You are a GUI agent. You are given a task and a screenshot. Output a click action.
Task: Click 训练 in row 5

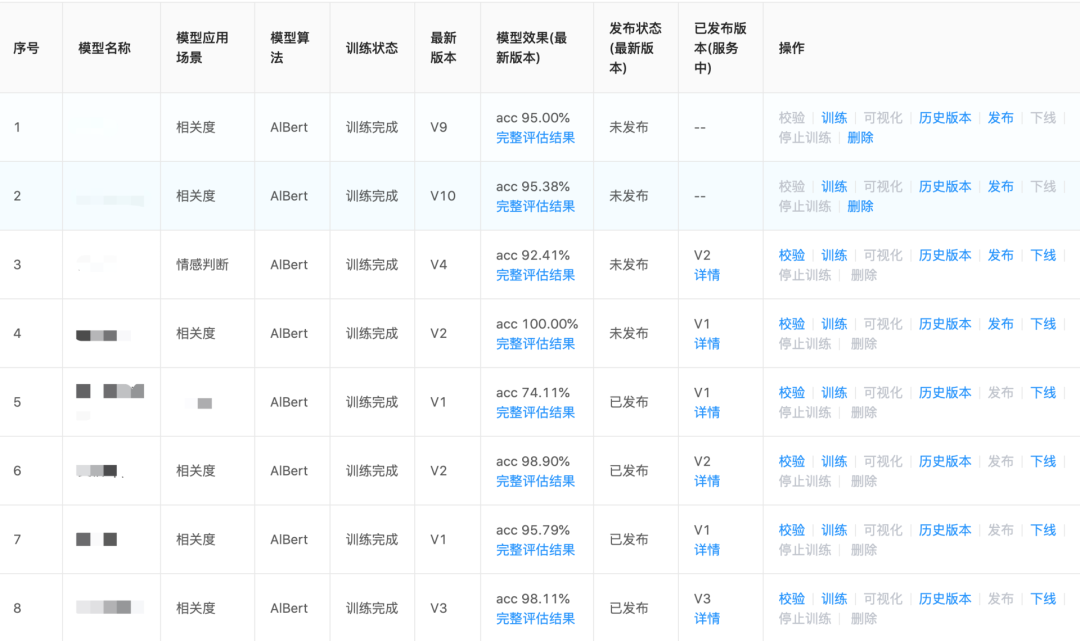[834, 393]
